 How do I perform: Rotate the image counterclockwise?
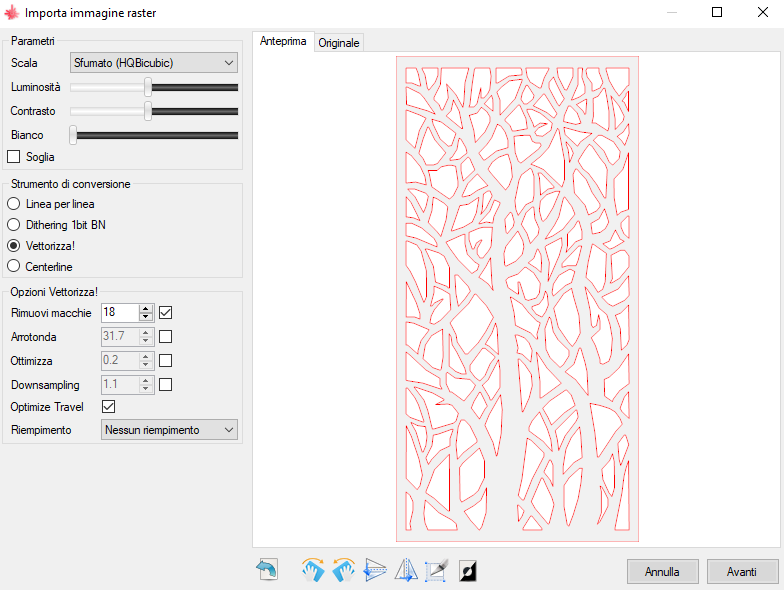tap(343, 570)
